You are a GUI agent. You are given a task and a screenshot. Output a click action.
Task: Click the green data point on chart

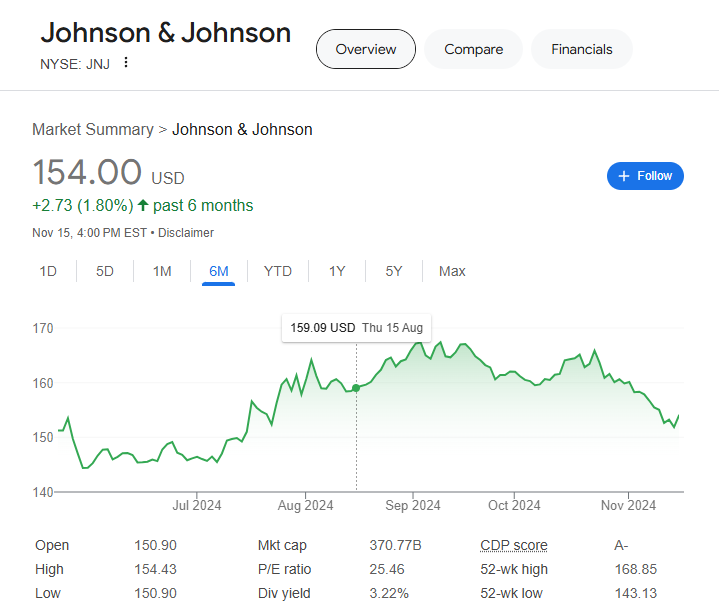coord(356,388)
